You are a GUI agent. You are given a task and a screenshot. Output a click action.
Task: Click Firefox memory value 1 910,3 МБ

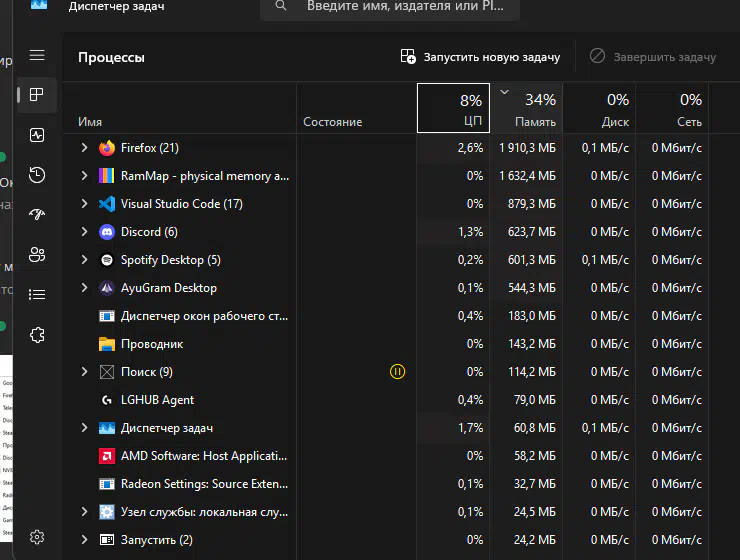pos(527,148)
